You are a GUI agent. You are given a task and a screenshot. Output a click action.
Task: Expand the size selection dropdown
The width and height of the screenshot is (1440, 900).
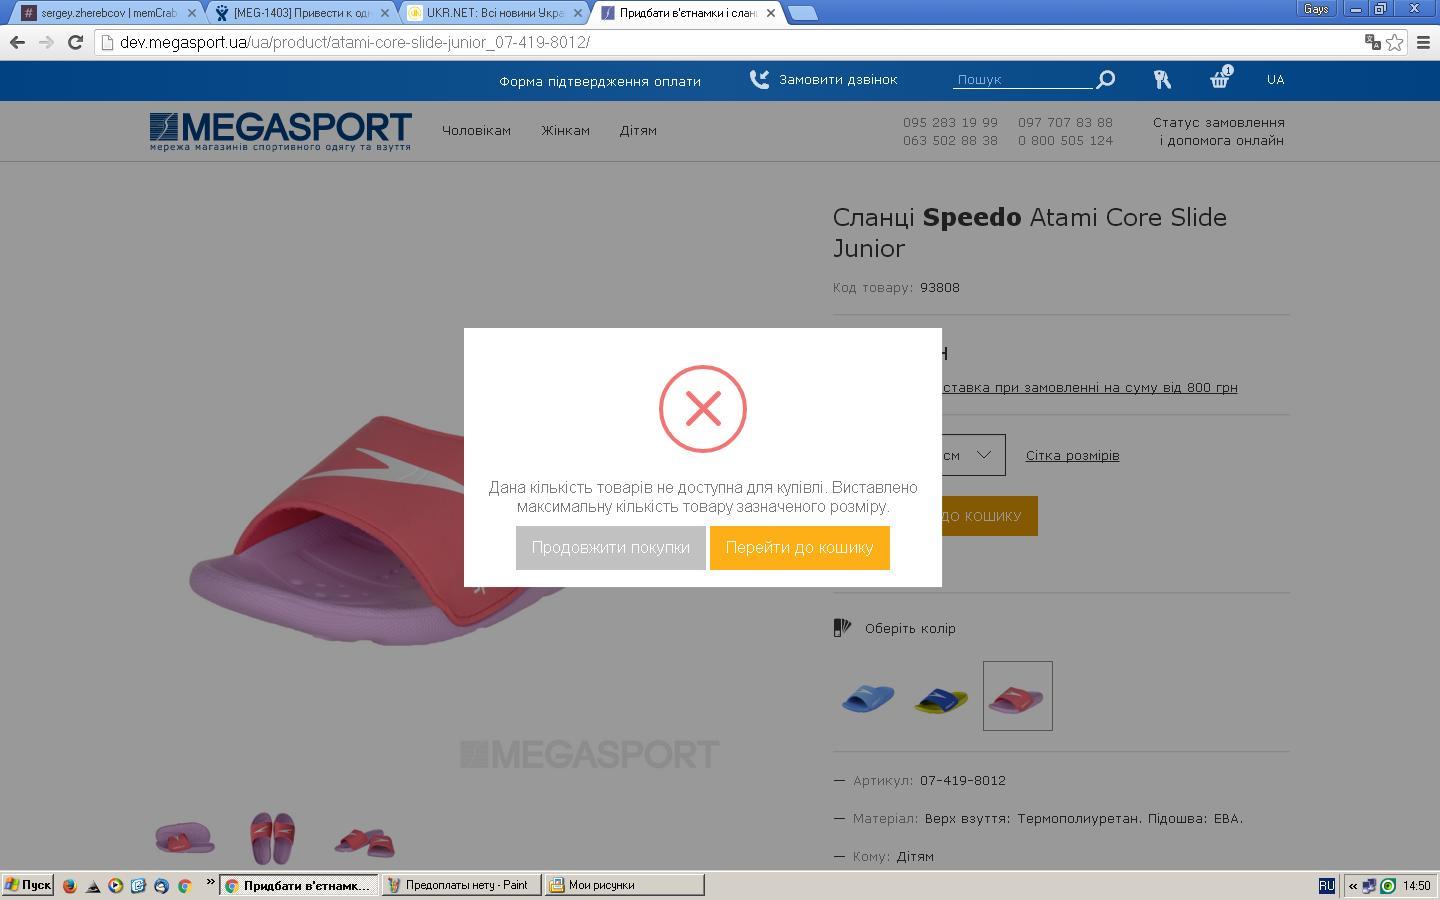[x=983, y=455]
